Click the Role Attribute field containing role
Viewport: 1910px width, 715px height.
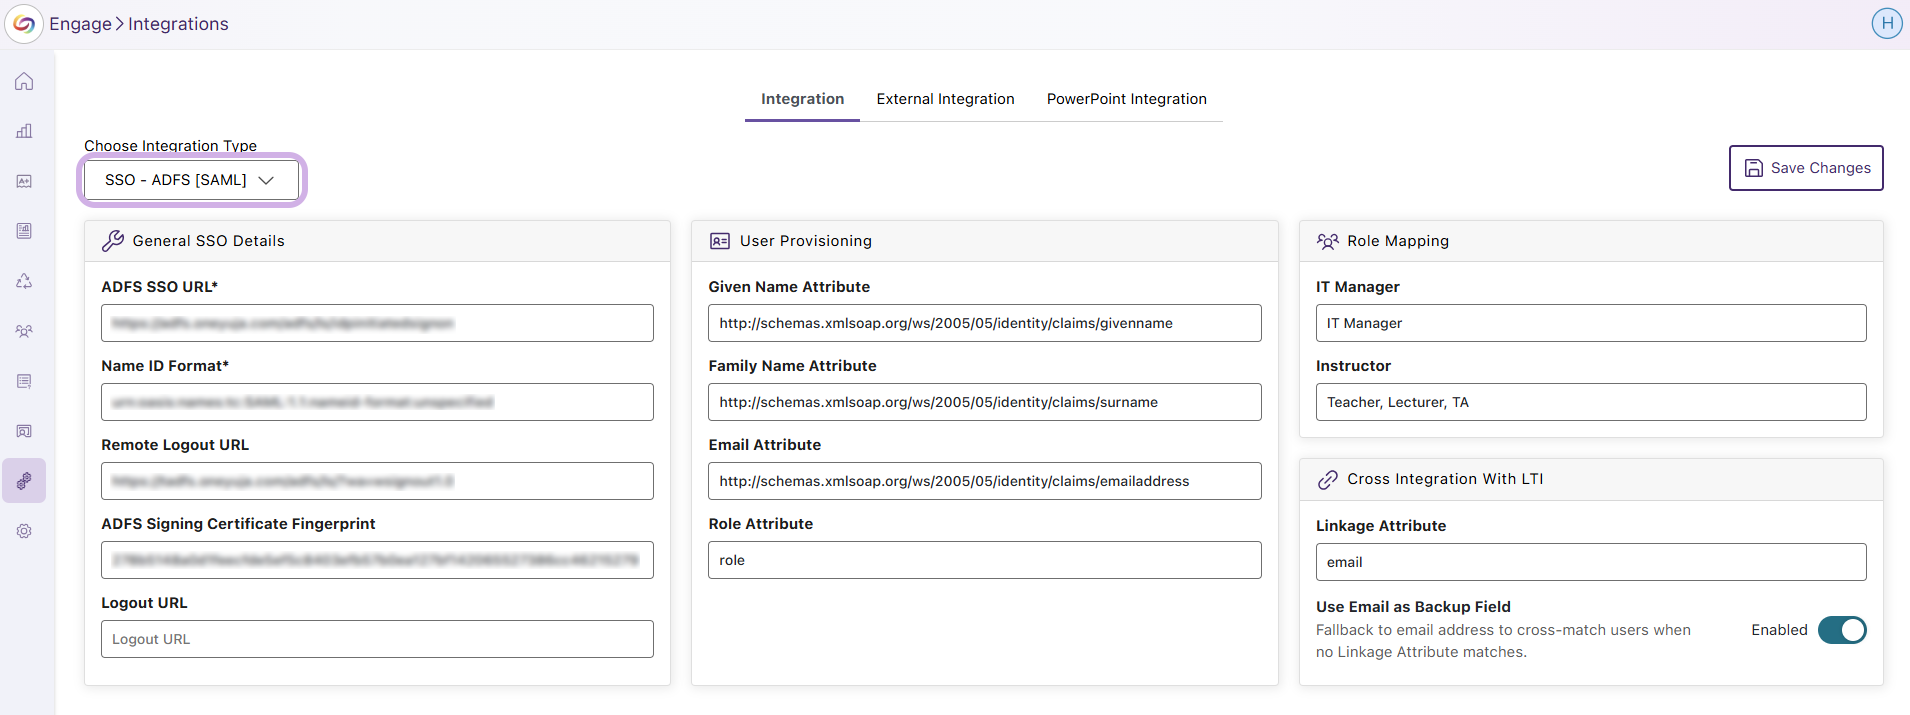pos(985,560)
